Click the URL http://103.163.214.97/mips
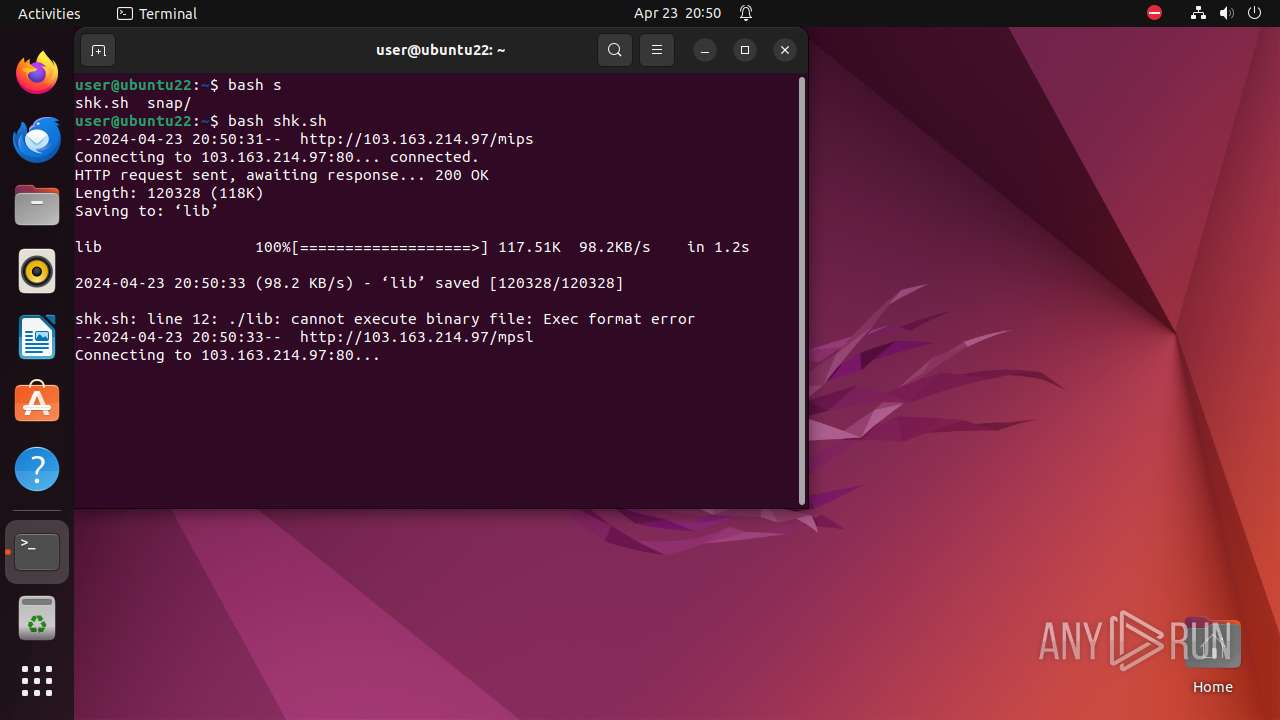The width and height of the screenshot is (1280, 720). [417, 139]
